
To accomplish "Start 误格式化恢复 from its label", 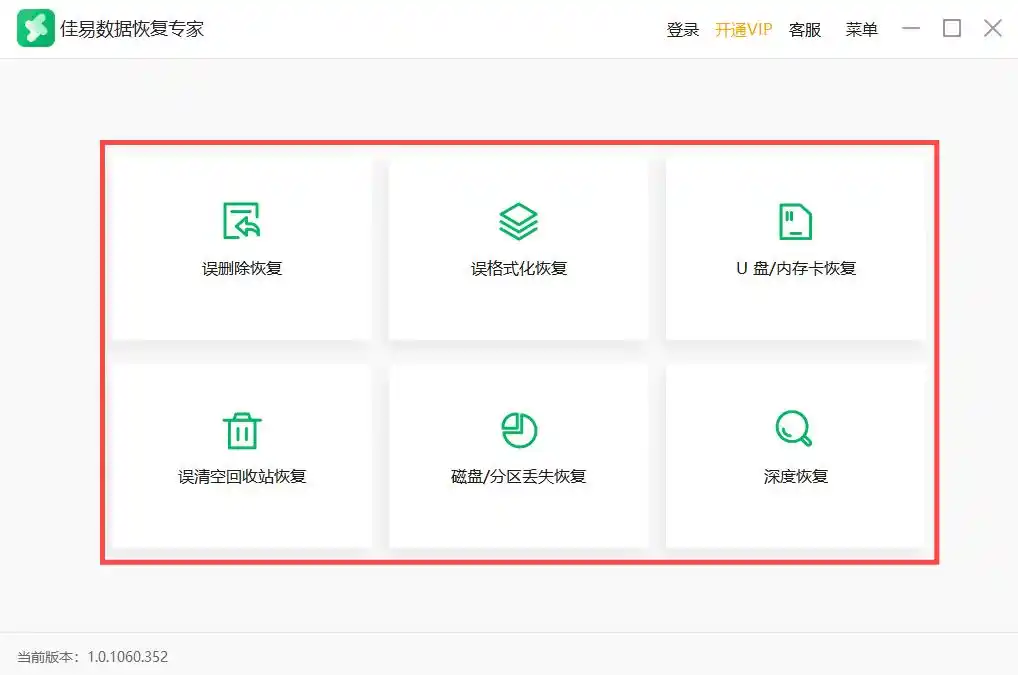I will (519, 268).
